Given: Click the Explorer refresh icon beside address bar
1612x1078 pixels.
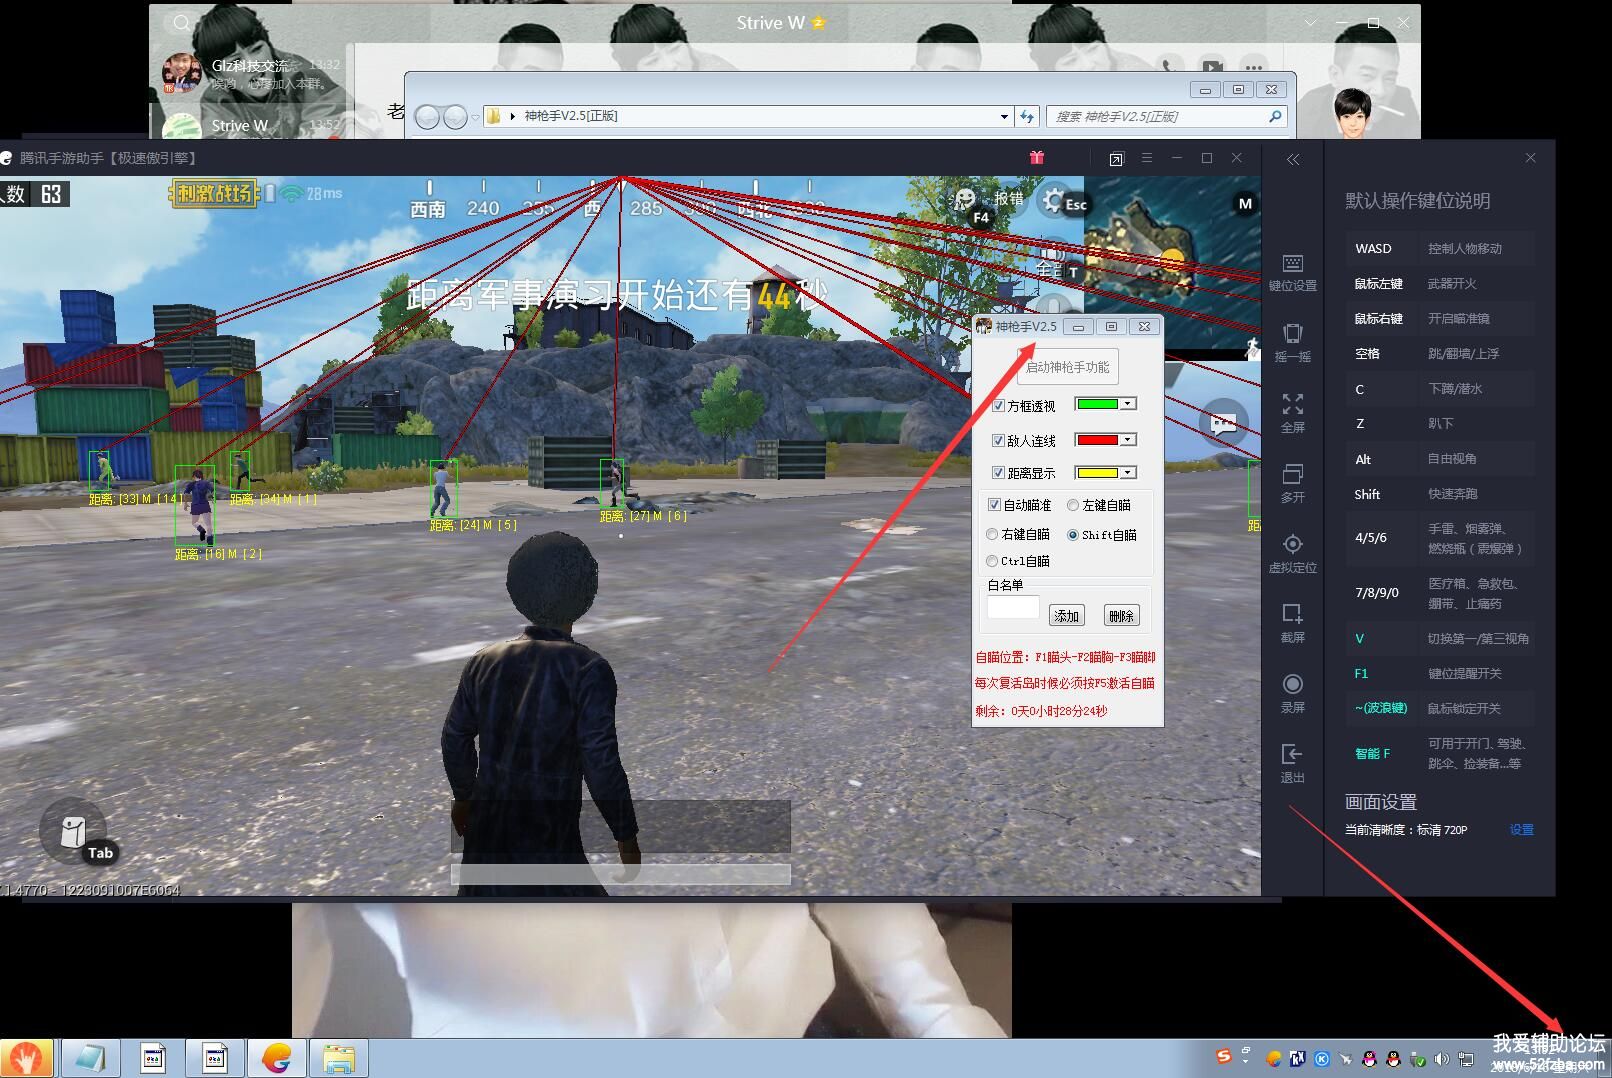Looking at the screenshot, I should pos(1027,117).
